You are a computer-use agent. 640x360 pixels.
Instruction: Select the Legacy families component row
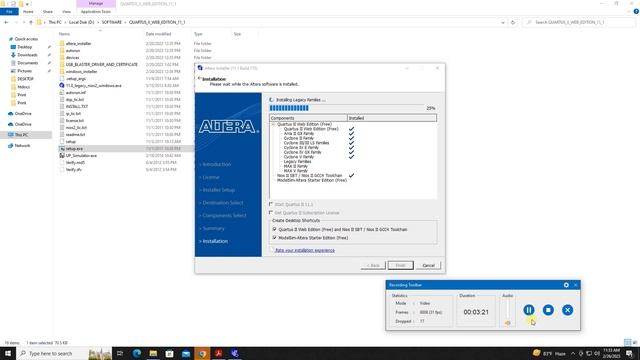click(x=298, y=162)
